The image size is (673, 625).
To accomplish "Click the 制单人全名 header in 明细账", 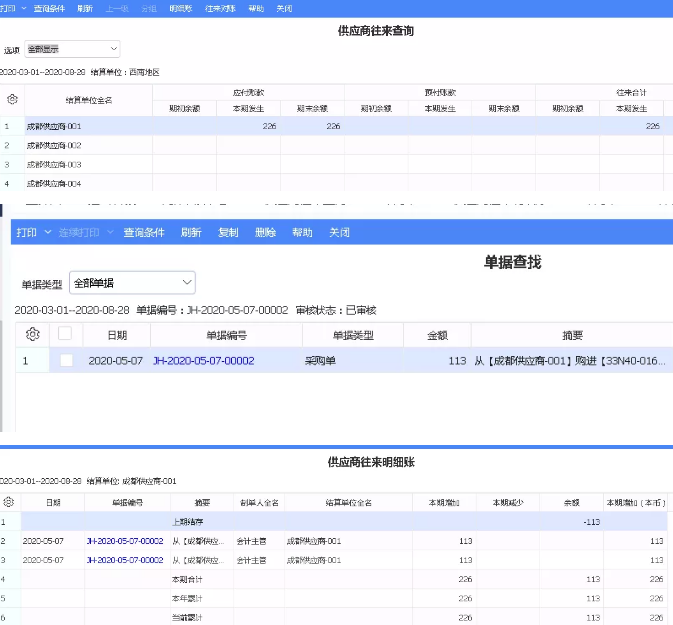I will (x=259, y=502).
